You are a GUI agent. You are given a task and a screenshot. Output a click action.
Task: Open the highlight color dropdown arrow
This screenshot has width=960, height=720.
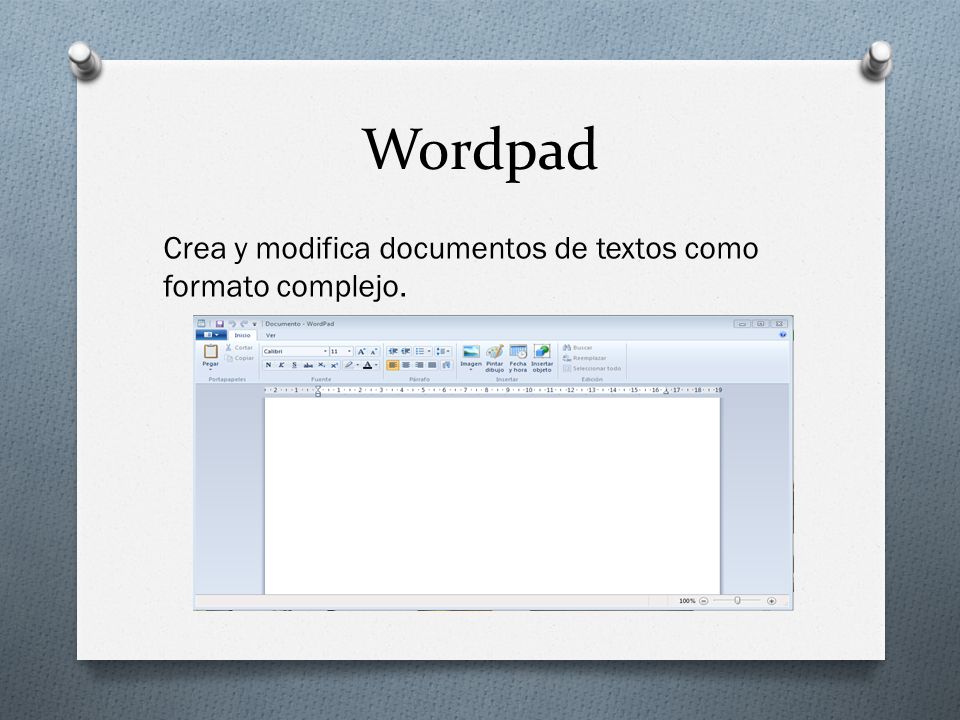click(x=358, y=365)
